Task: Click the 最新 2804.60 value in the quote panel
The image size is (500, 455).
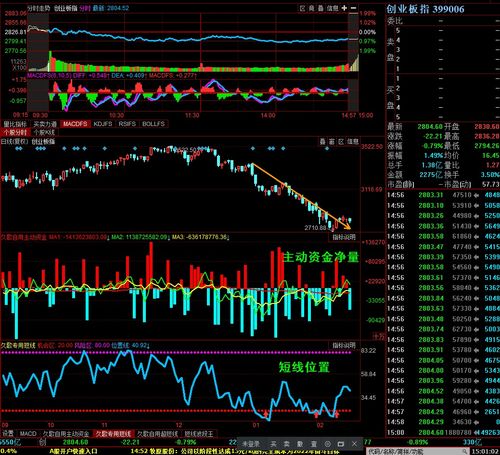Action: coord(430,127)
